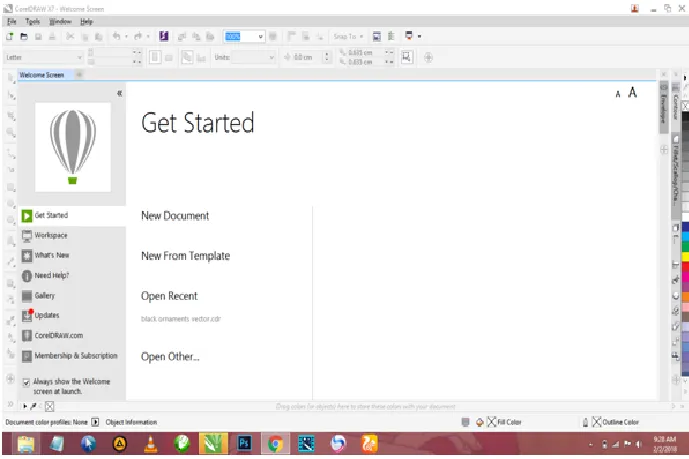Click the What's New star icon
This screenshot has height=459, width=689.
pyautogui.click(x=27, y=256)
